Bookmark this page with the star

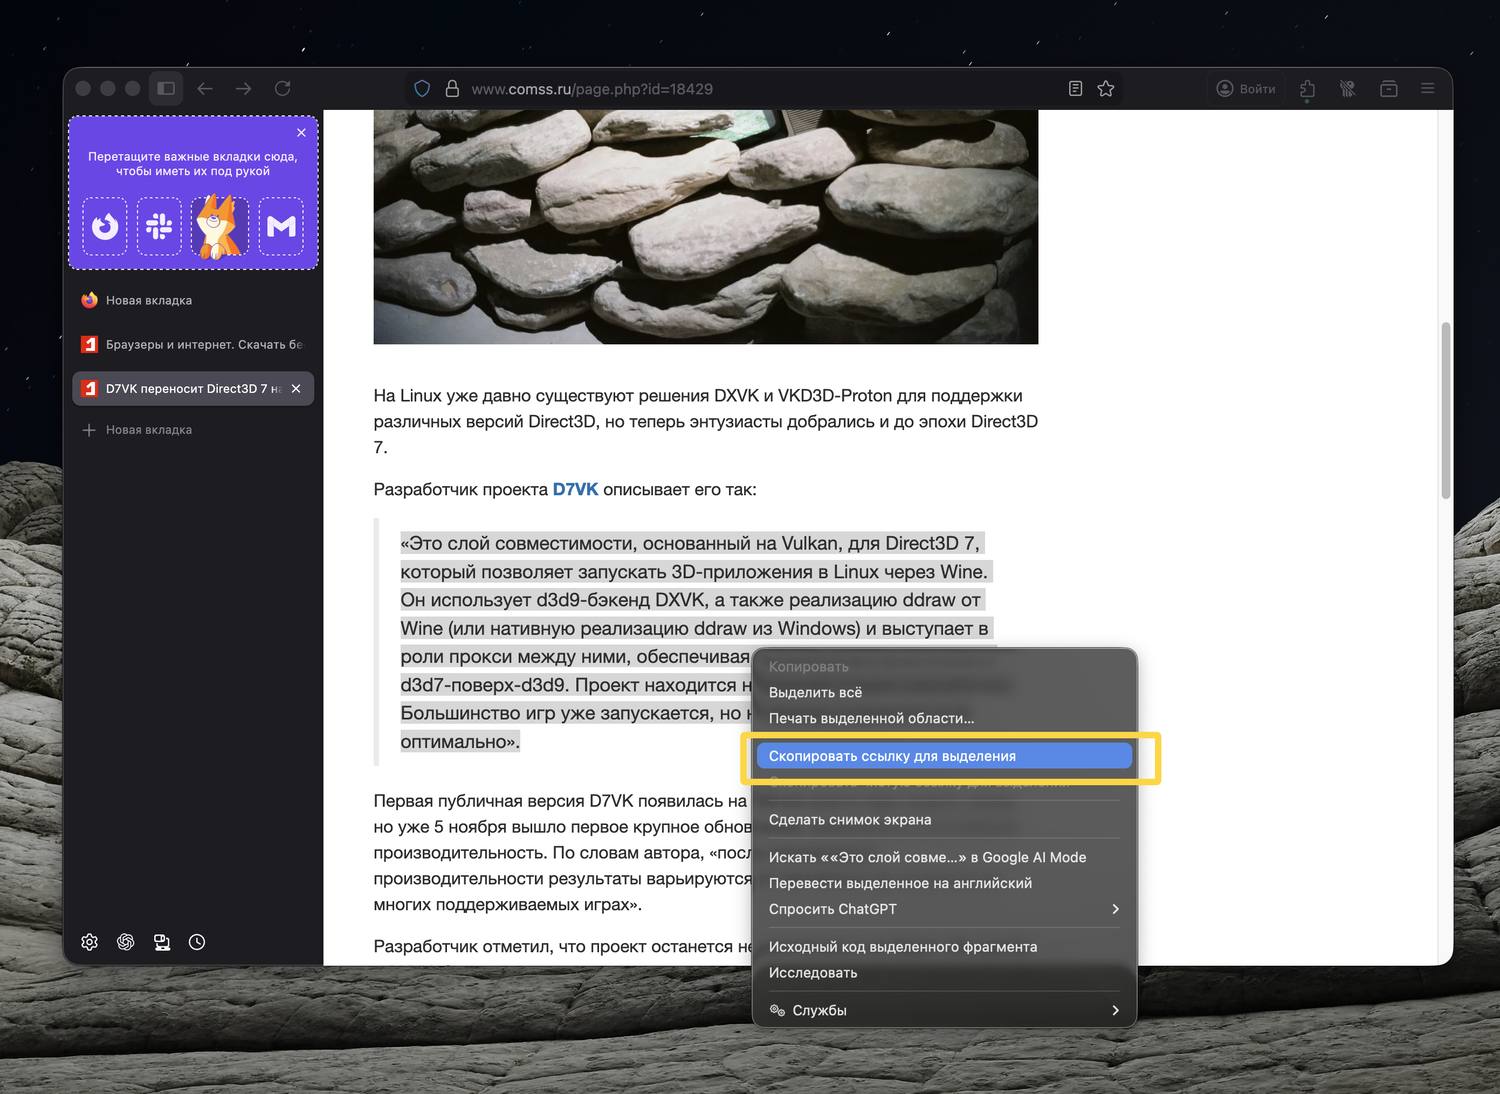click(1105, 89)
